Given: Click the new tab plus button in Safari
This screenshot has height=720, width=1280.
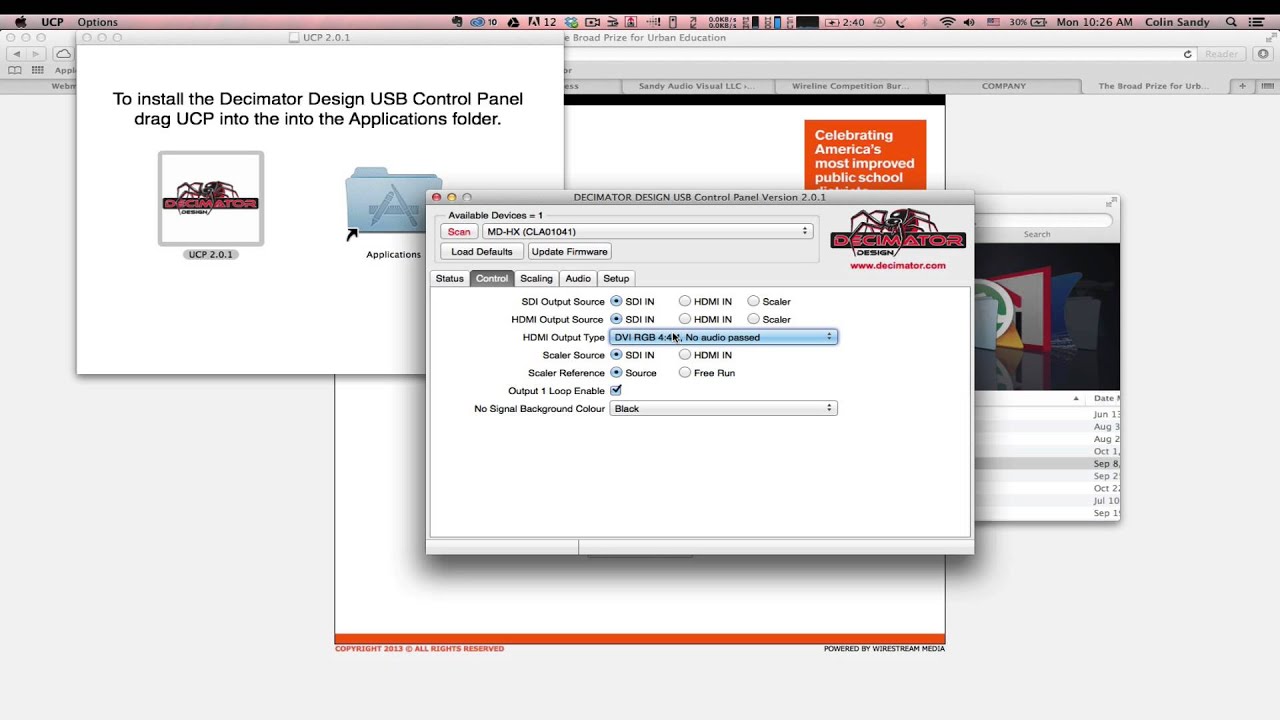Looking at the screenshot, I should (x=1243, y=86).
